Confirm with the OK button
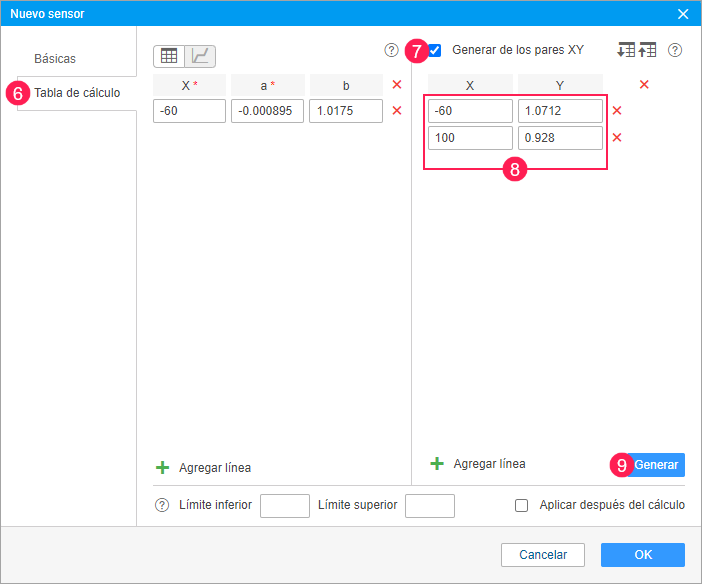This screenshot has width=702, height=584. coord(643,555)
